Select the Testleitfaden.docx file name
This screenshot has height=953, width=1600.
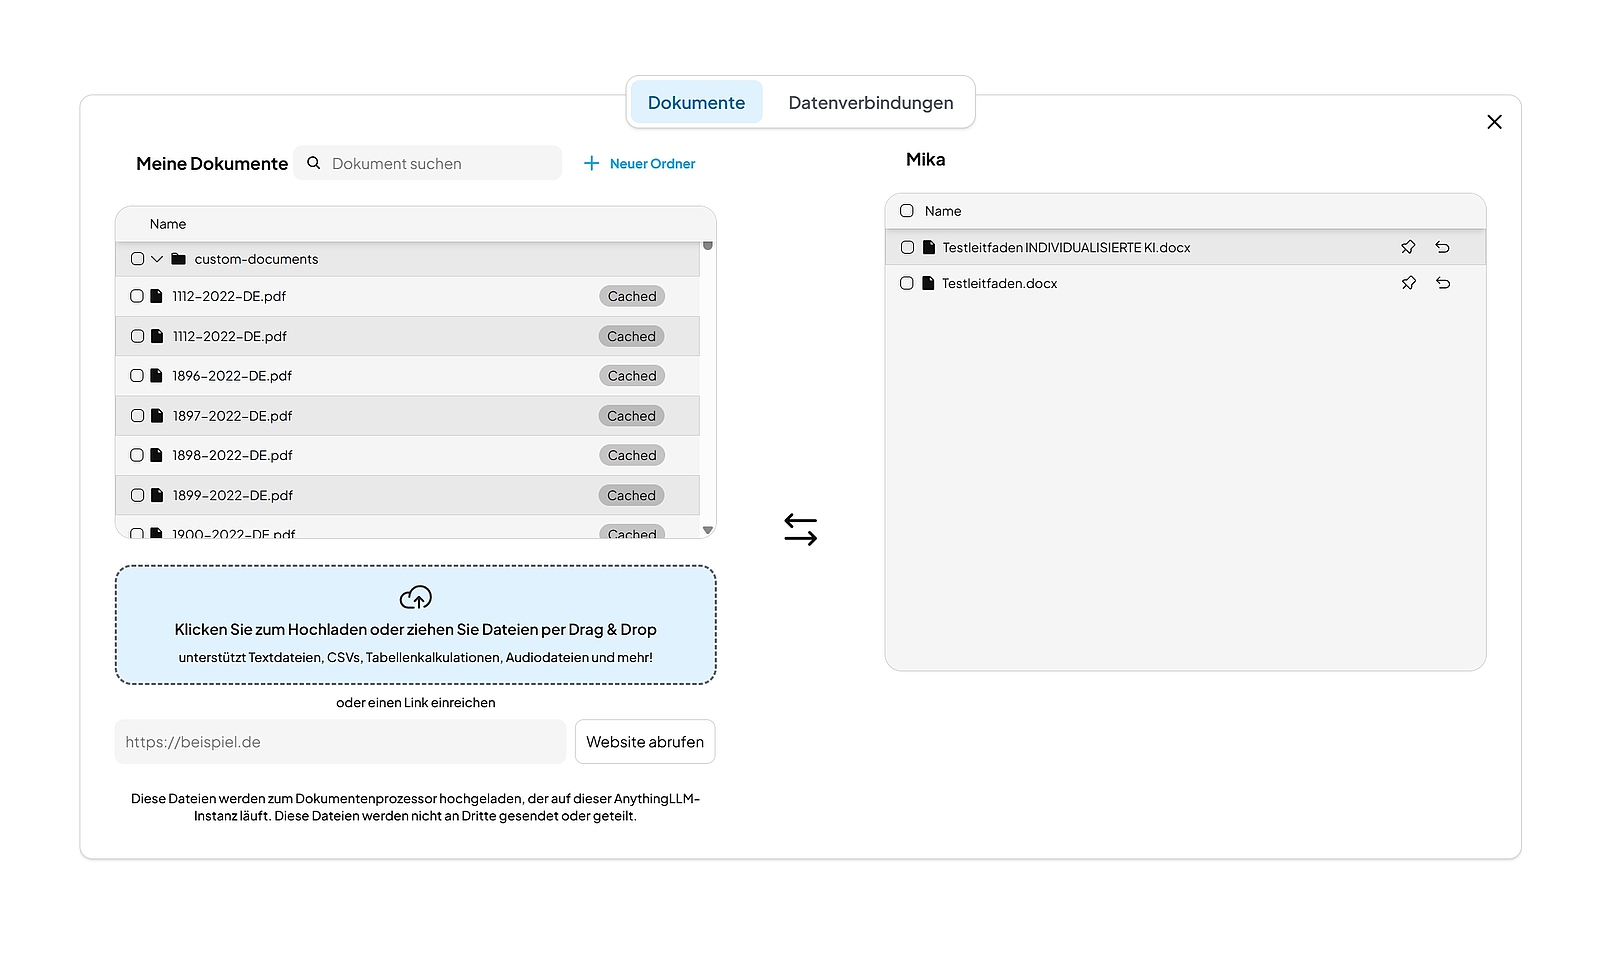[x=999, y=283]
